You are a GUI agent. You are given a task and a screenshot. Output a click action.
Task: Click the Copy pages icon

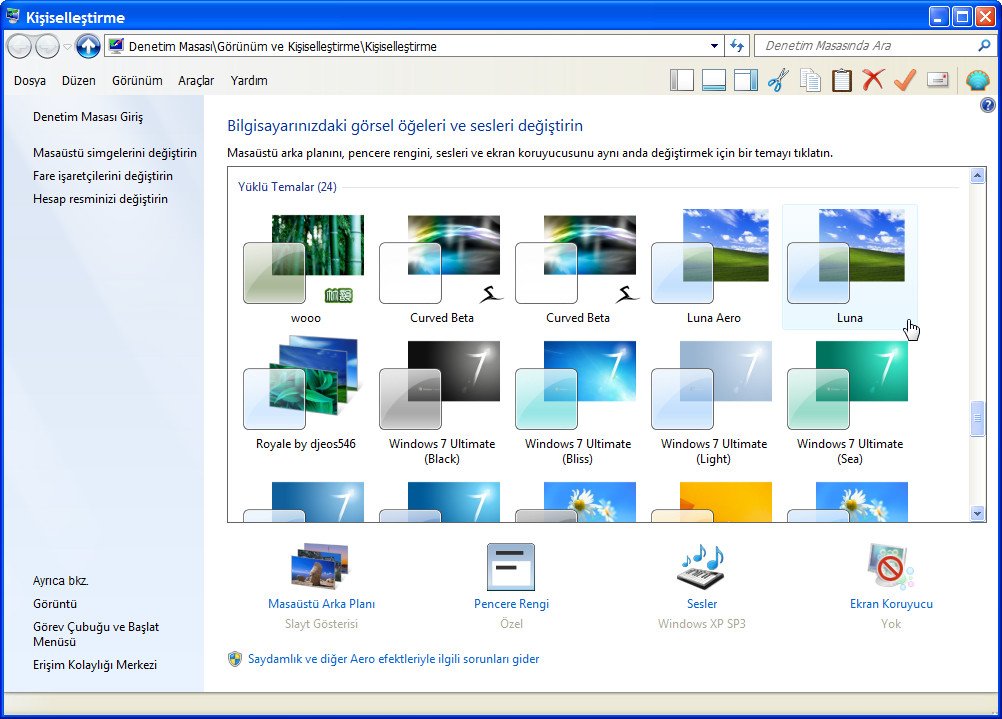[x=810, y=81]
